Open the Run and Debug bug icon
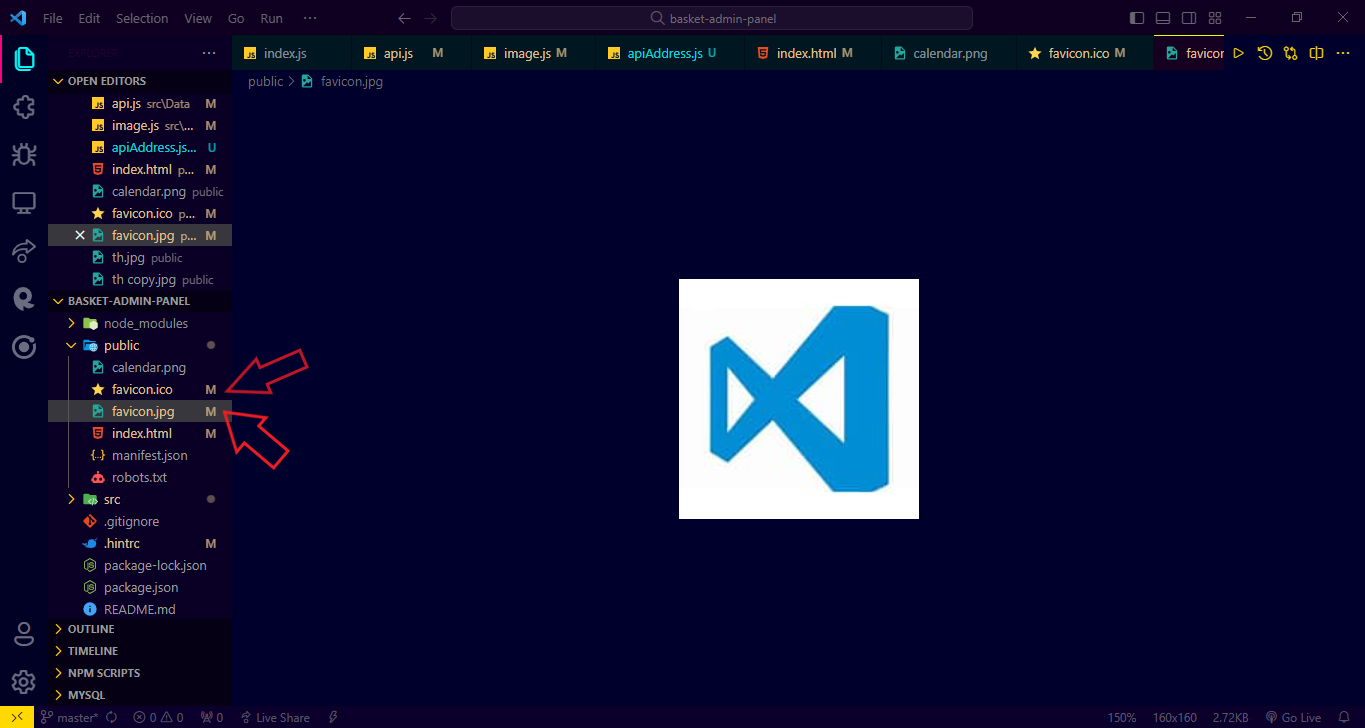Viewport: 1365px width, 728px height. pyautogui.click(x=24, y=155)
